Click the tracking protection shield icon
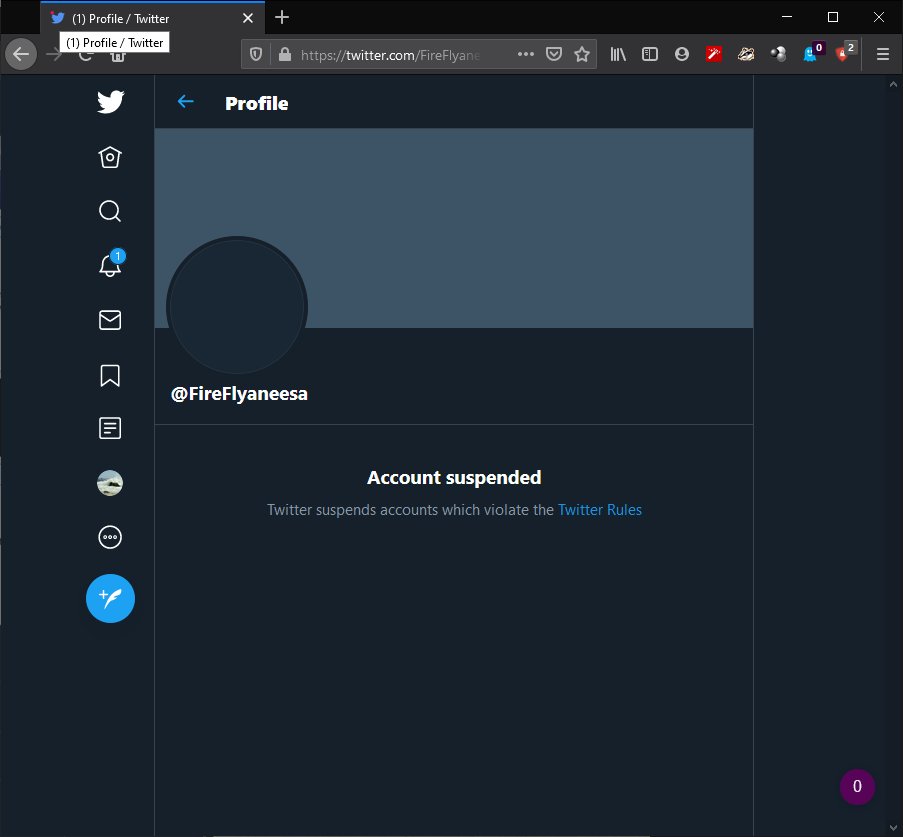The height and width of the screenshot is (837, 903). click(256, 54)
